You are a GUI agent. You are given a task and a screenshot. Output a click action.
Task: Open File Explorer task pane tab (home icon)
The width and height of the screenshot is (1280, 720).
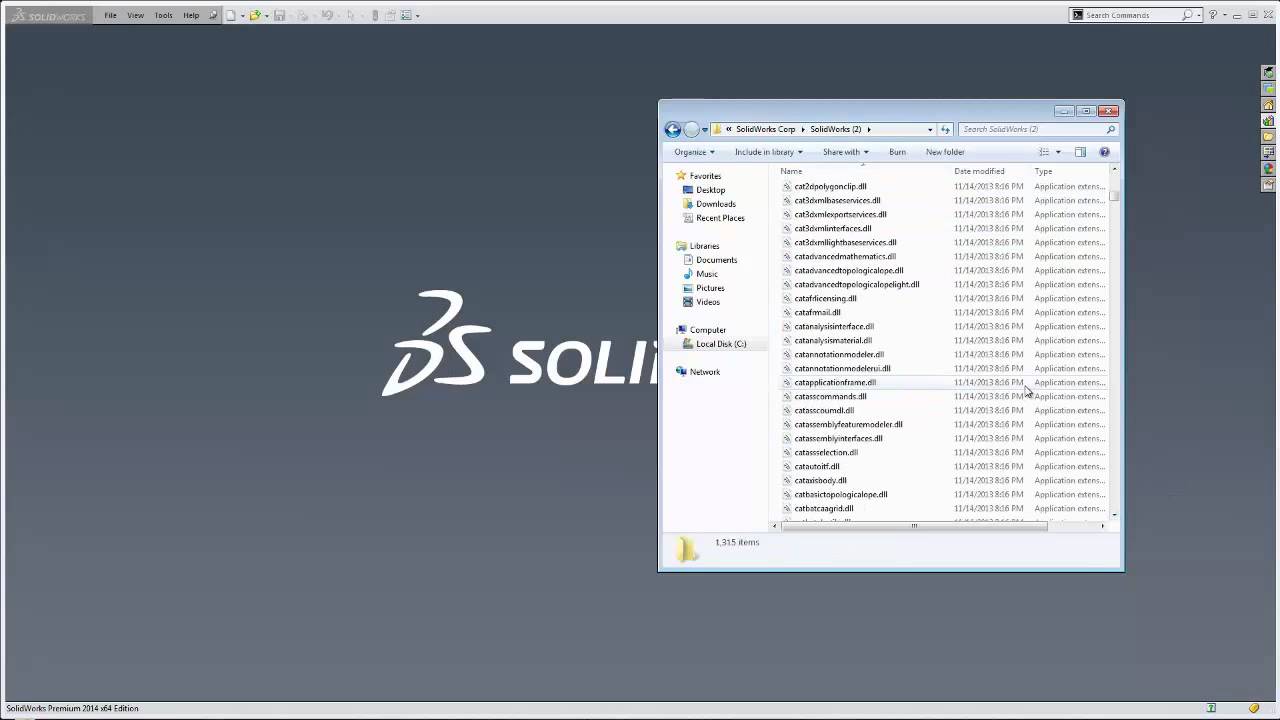[1268, 105]
